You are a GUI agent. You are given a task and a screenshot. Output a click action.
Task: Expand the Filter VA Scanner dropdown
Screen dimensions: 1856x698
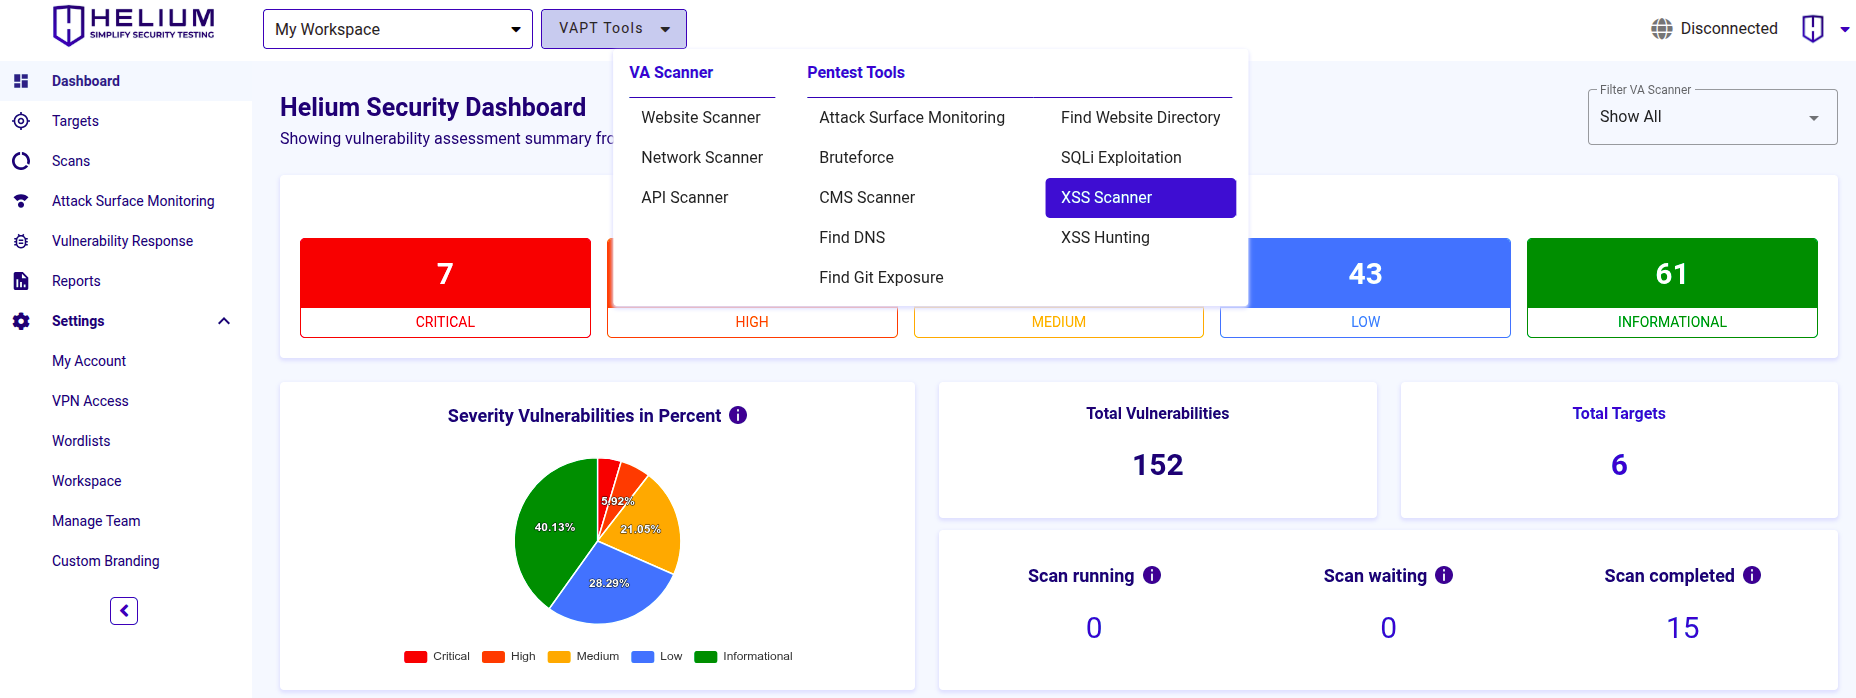click(1711, 117)
